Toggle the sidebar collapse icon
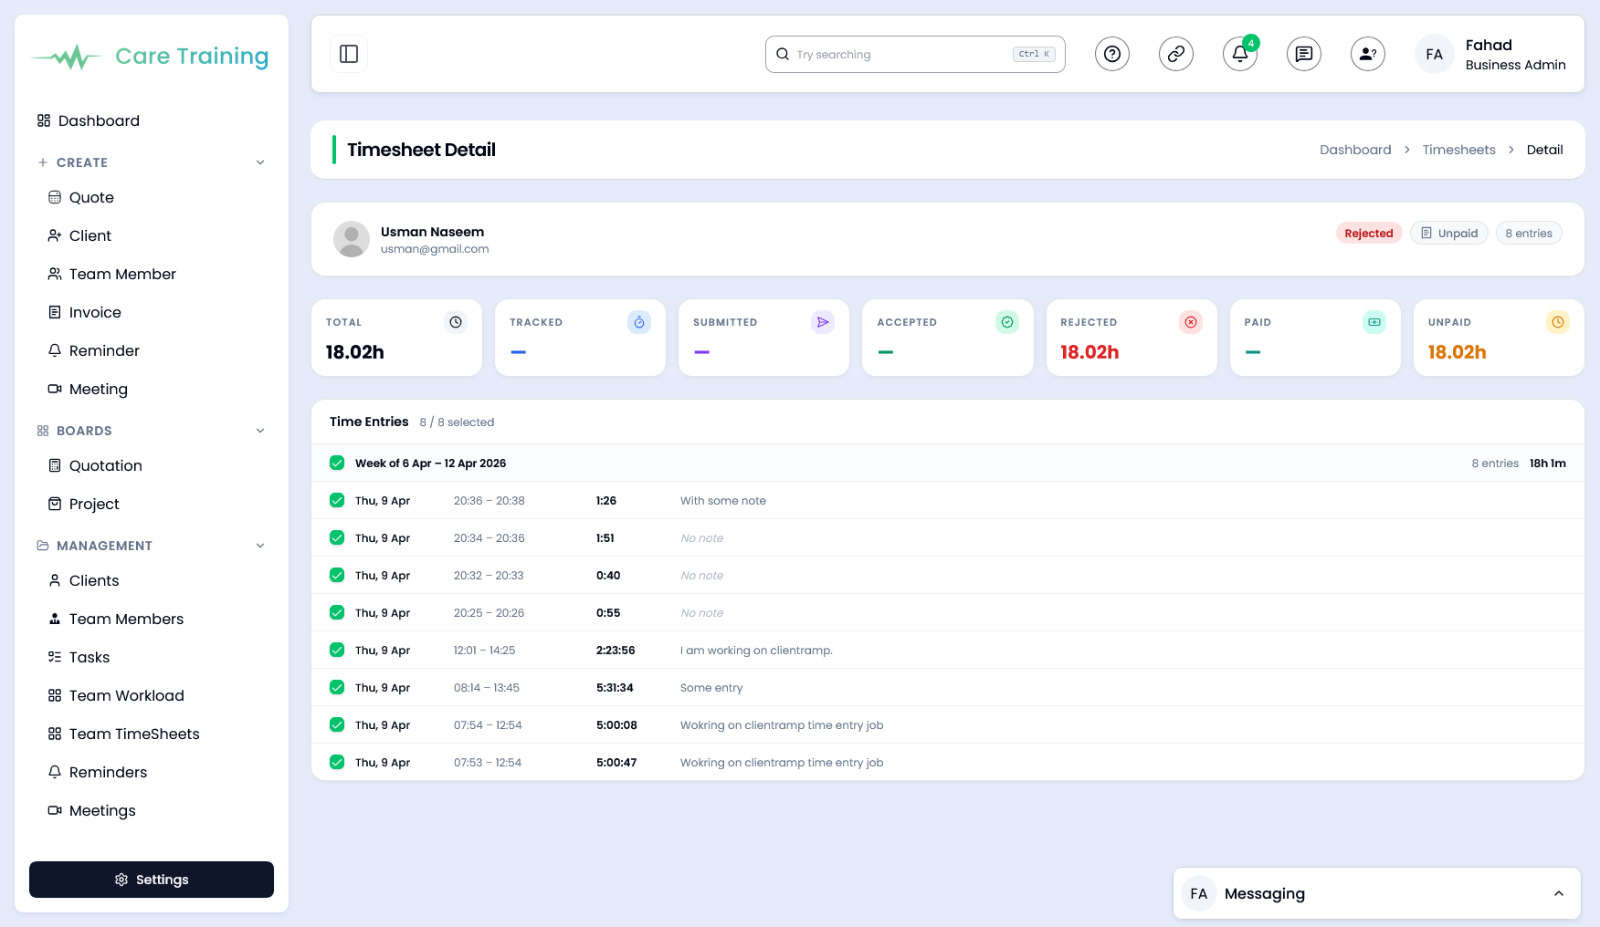The image size is (1600, 927). point(348,53)
